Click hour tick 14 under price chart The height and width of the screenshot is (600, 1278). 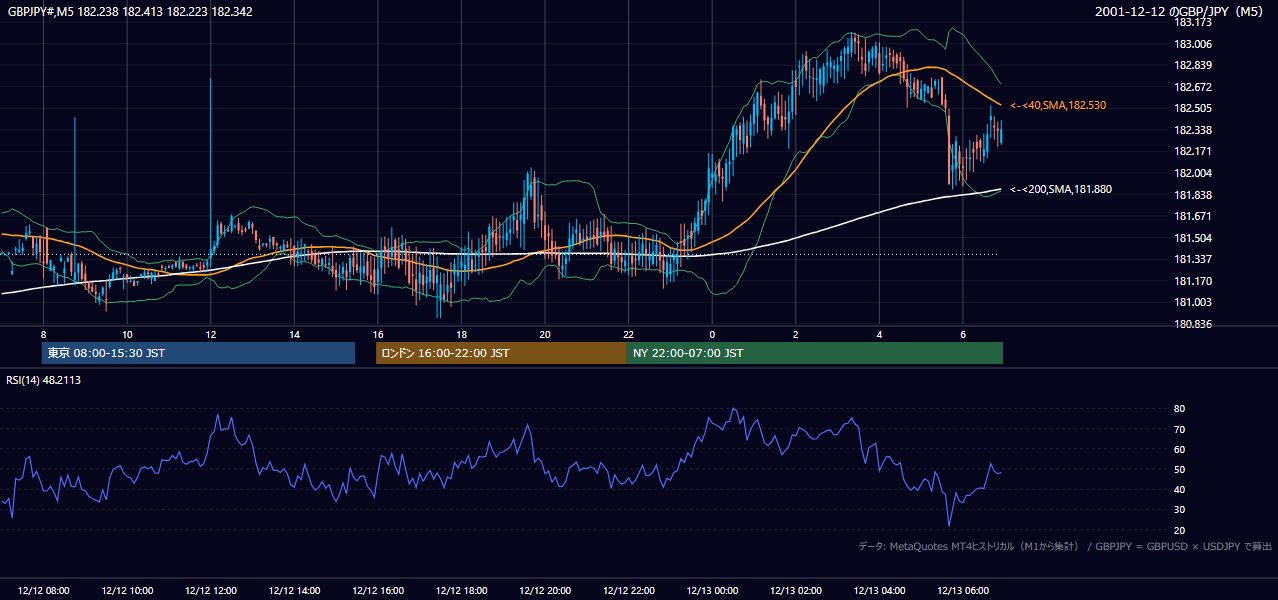pyautogui.click(x=295, y=334)
